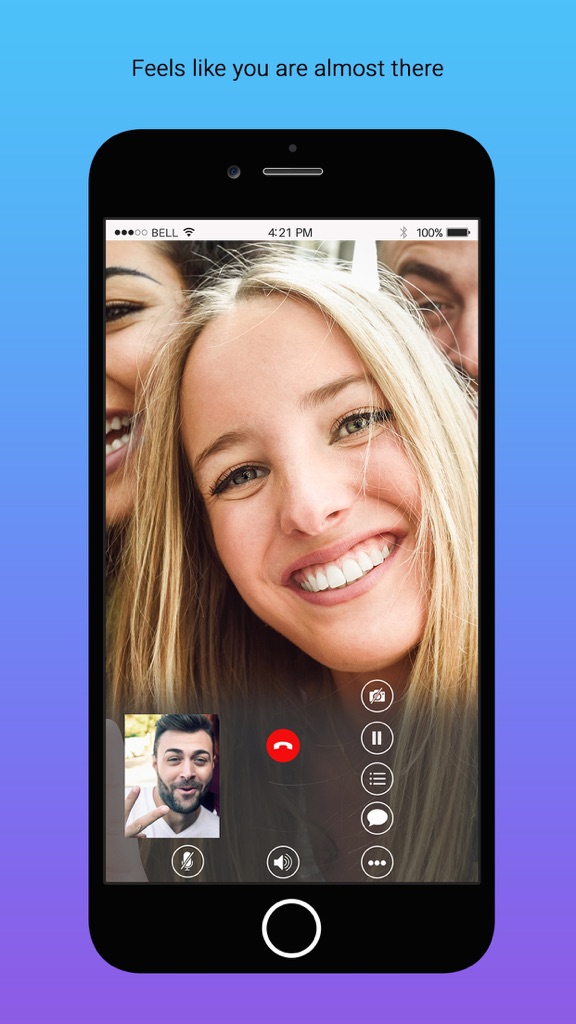End the call with the red hang-up button
The width and height of the screenshot is (576, 1024).
click(283, 745)
